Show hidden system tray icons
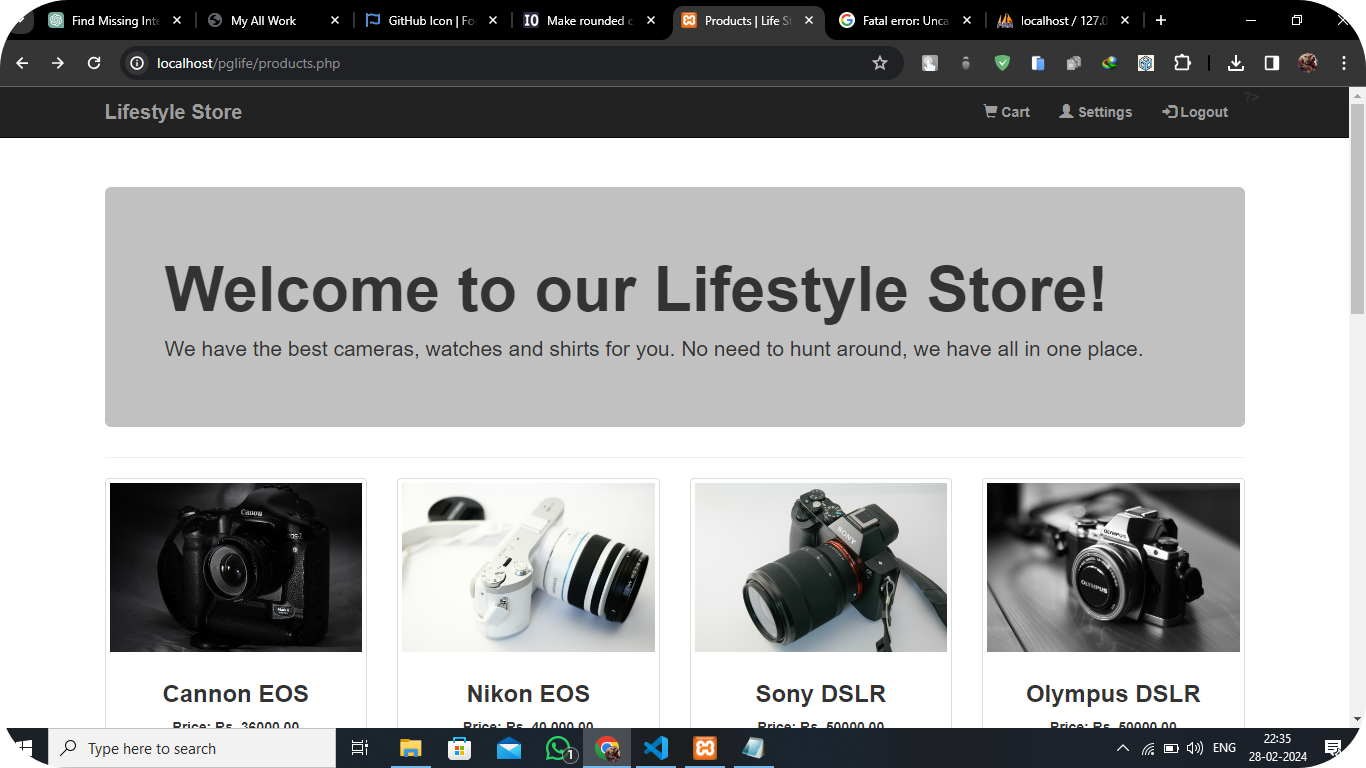Image resolution: width=1366 pixels, height=768 pixels. point(1122,748)
